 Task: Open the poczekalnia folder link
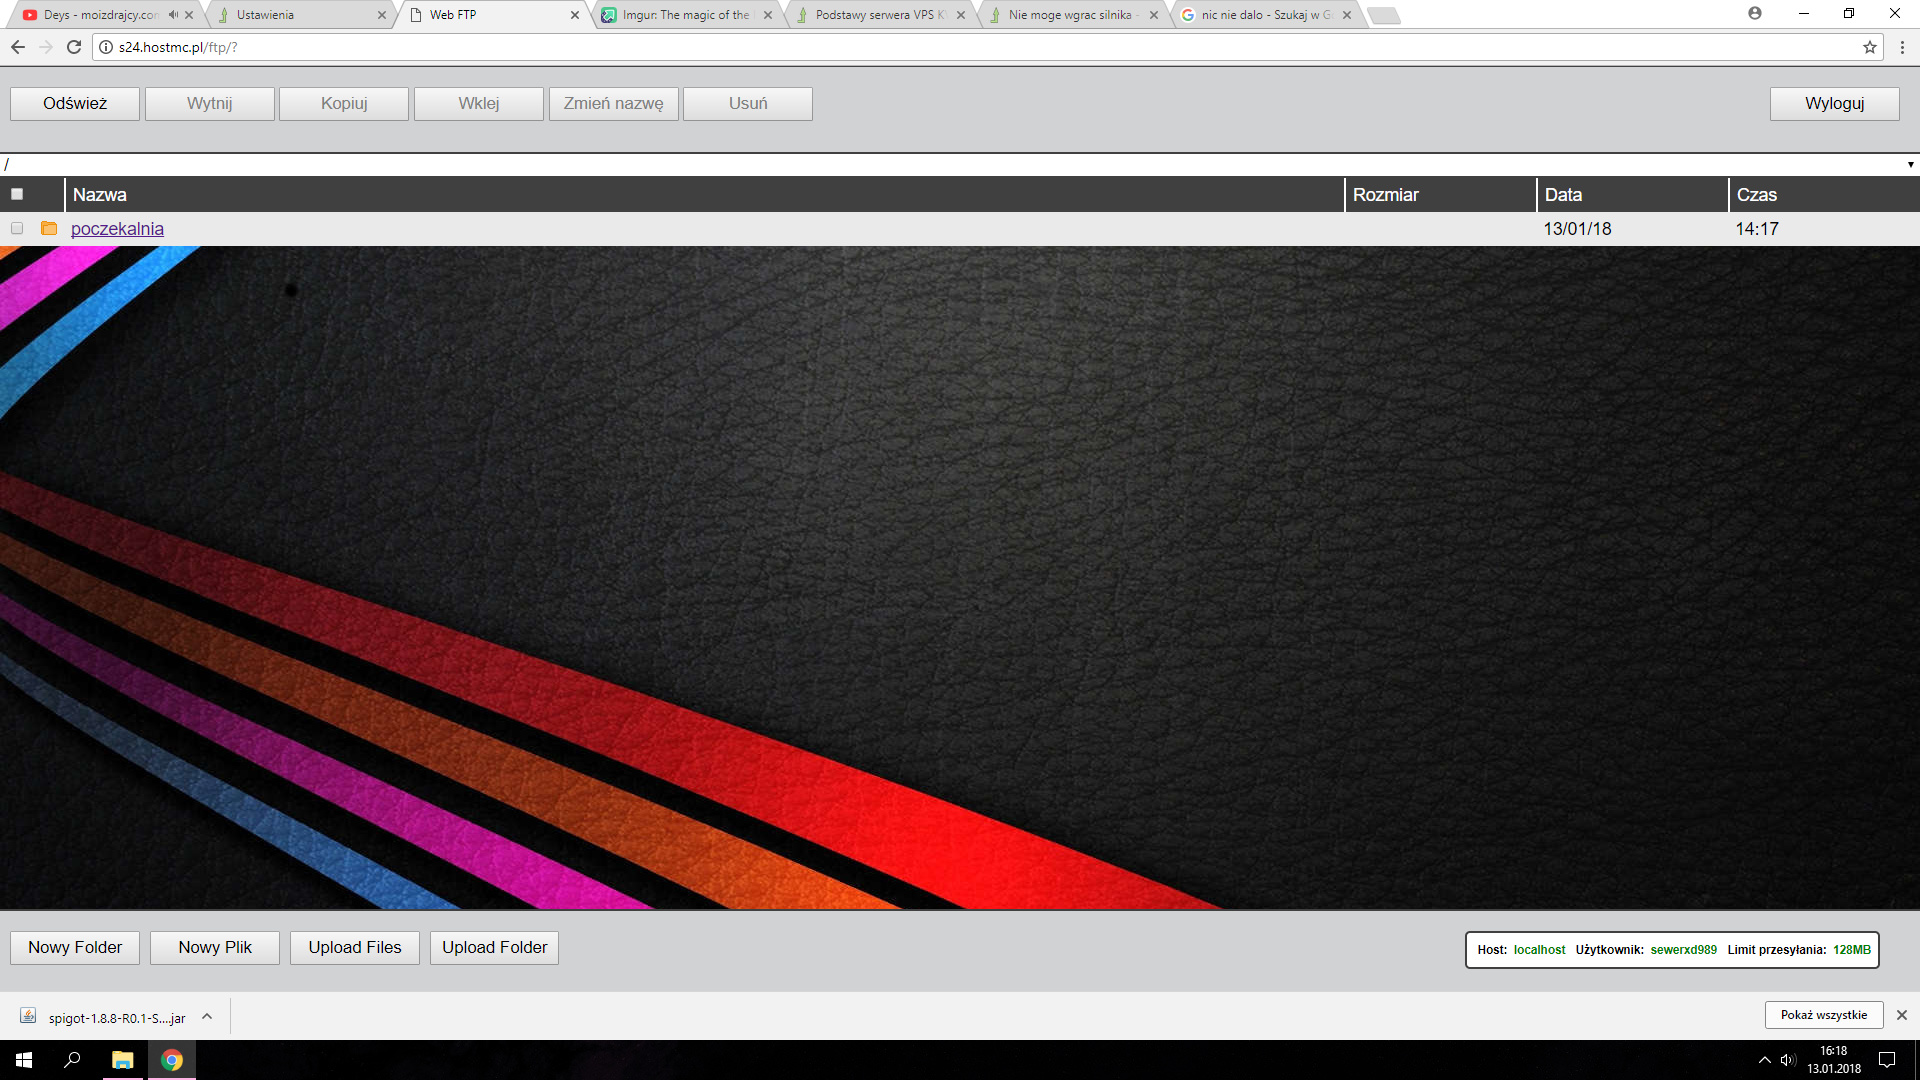click(117, 229)
